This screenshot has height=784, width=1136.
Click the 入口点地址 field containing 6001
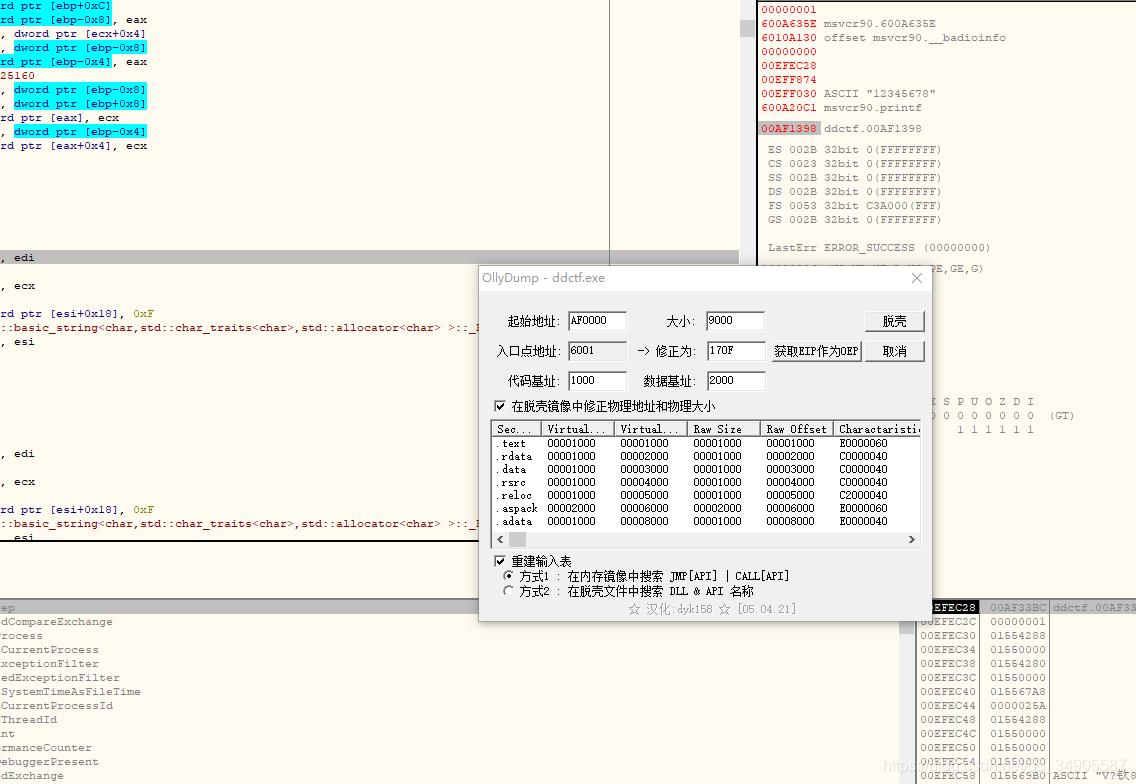pos(597,351)
